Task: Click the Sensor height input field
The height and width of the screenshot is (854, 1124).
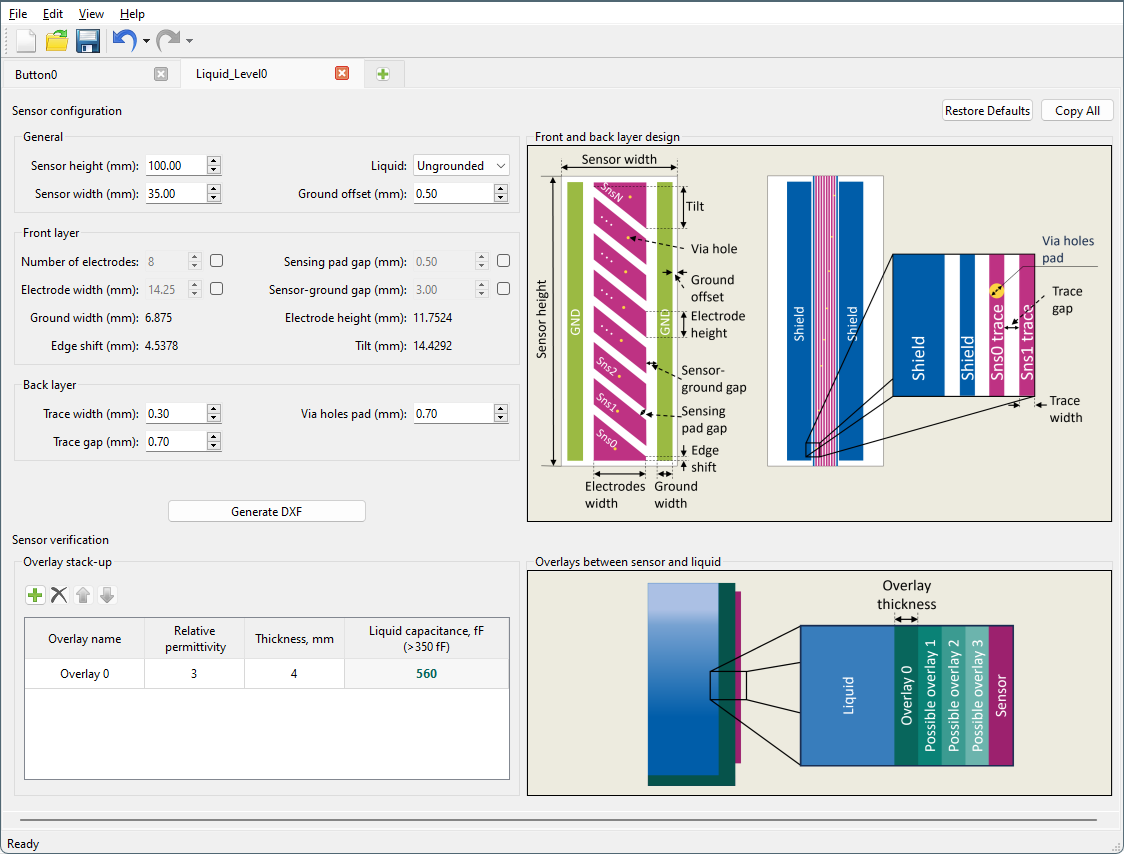Action: [x=175, y=166]
